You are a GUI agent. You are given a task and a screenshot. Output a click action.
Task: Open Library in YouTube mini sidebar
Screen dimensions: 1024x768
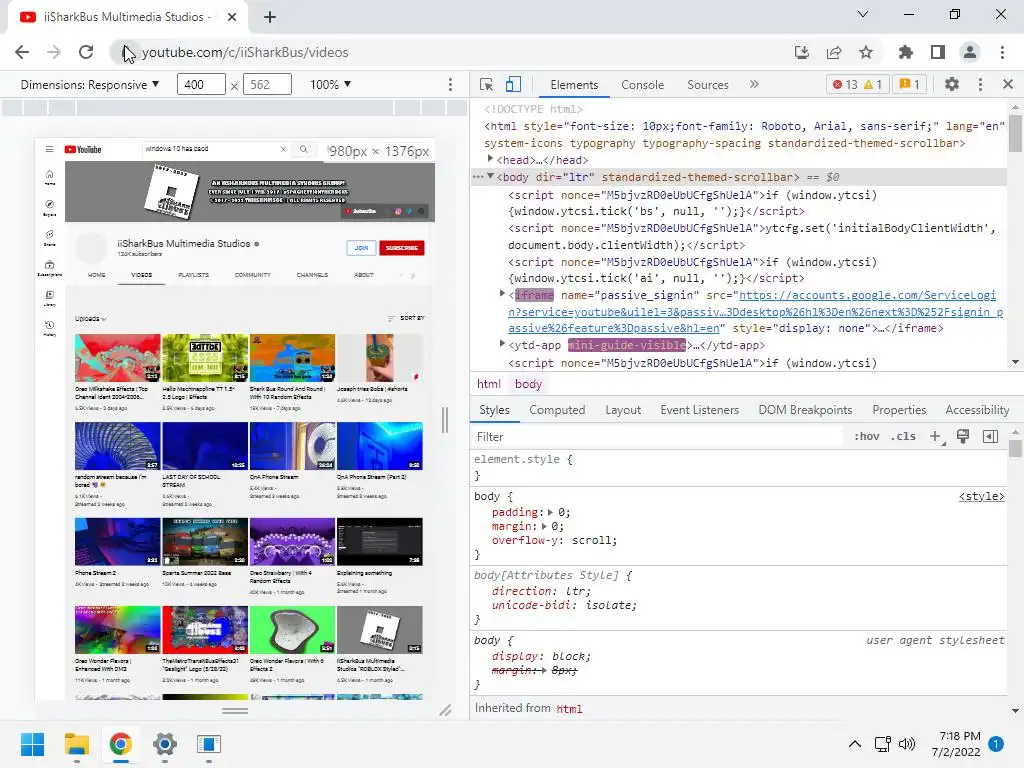(x=50, y=298)
